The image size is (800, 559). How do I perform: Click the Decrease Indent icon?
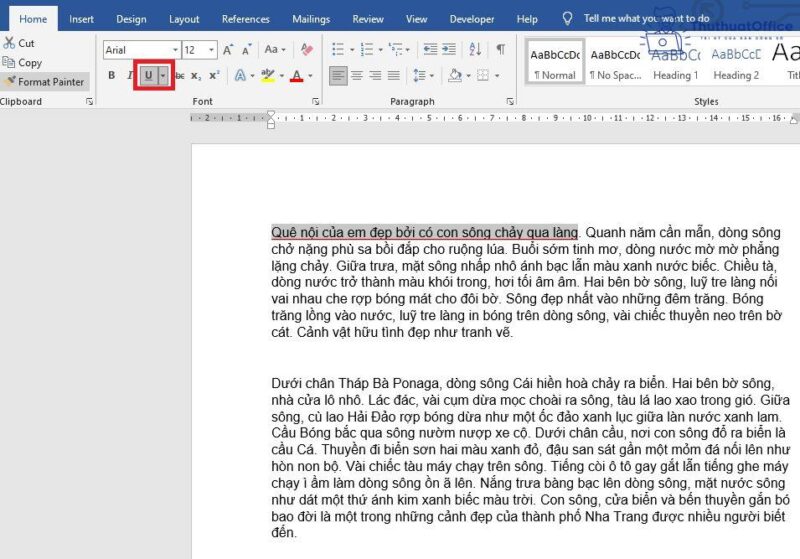pyautogui.click(x=430, y=49)
